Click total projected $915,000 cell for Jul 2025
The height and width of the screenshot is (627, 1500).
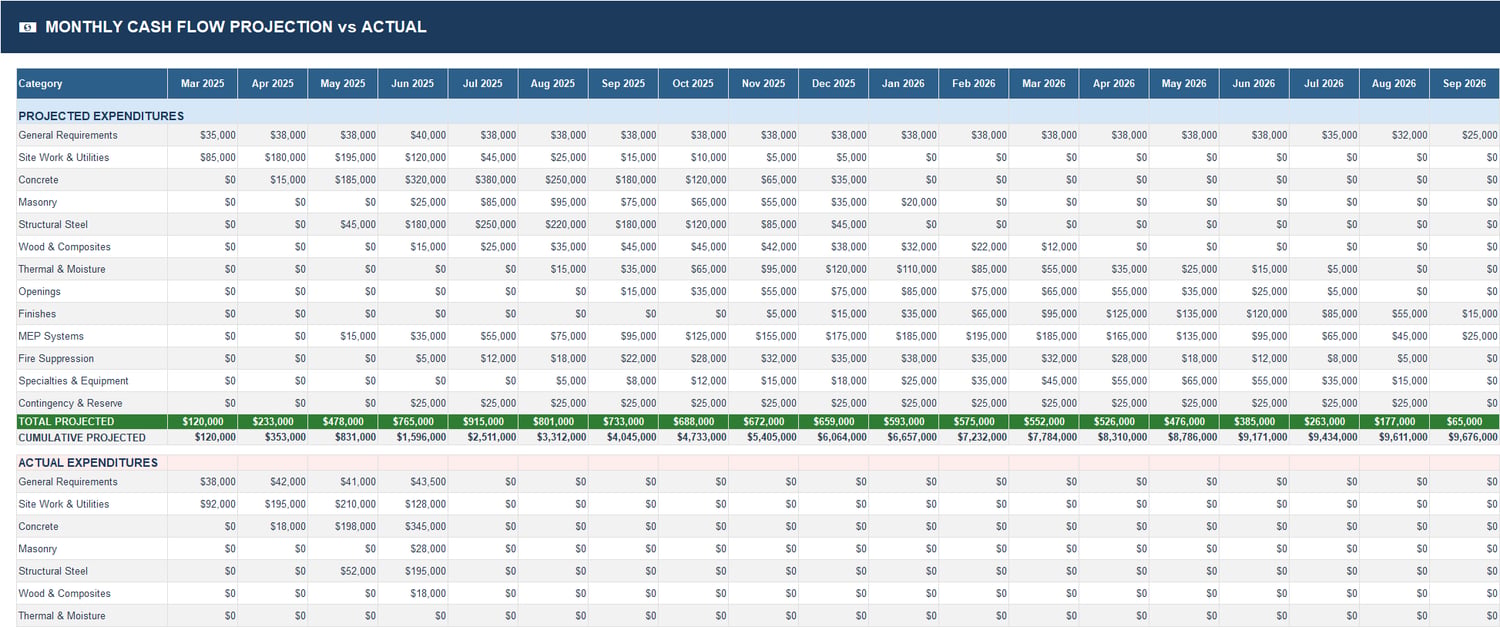(x=483, y=422)
